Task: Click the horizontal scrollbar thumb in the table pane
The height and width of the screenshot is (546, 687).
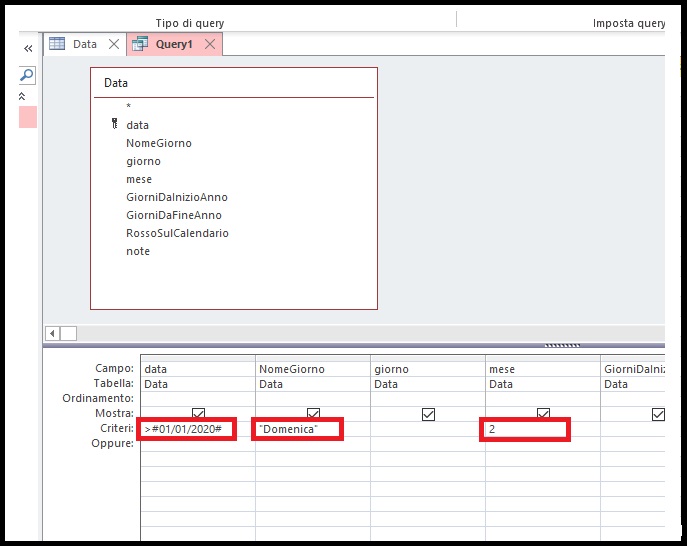Action: coord(68,333)
